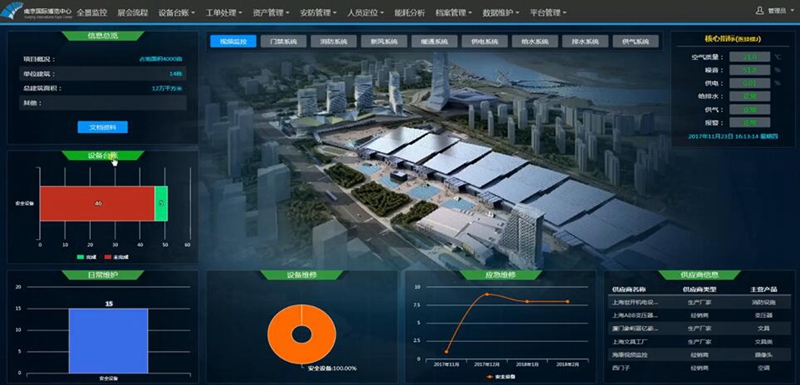
Task: Expand the 工单处理 dropdown menu
Action: point(223,12)
